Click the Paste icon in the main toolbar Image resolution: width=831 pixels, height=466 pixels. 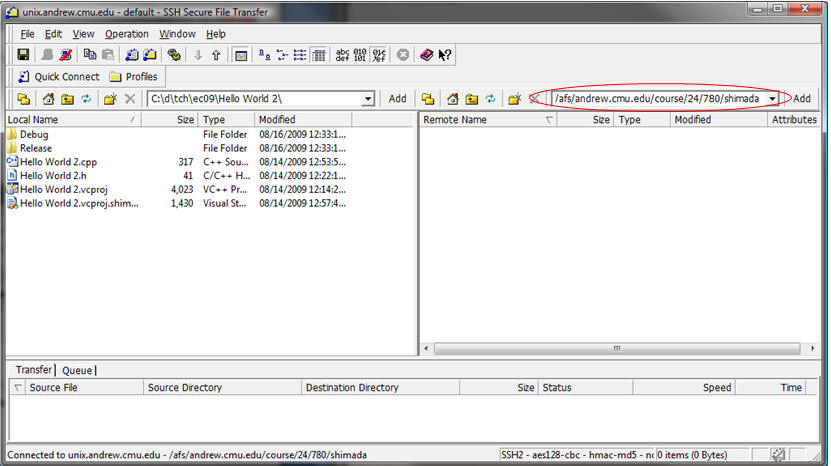(108, 55)
